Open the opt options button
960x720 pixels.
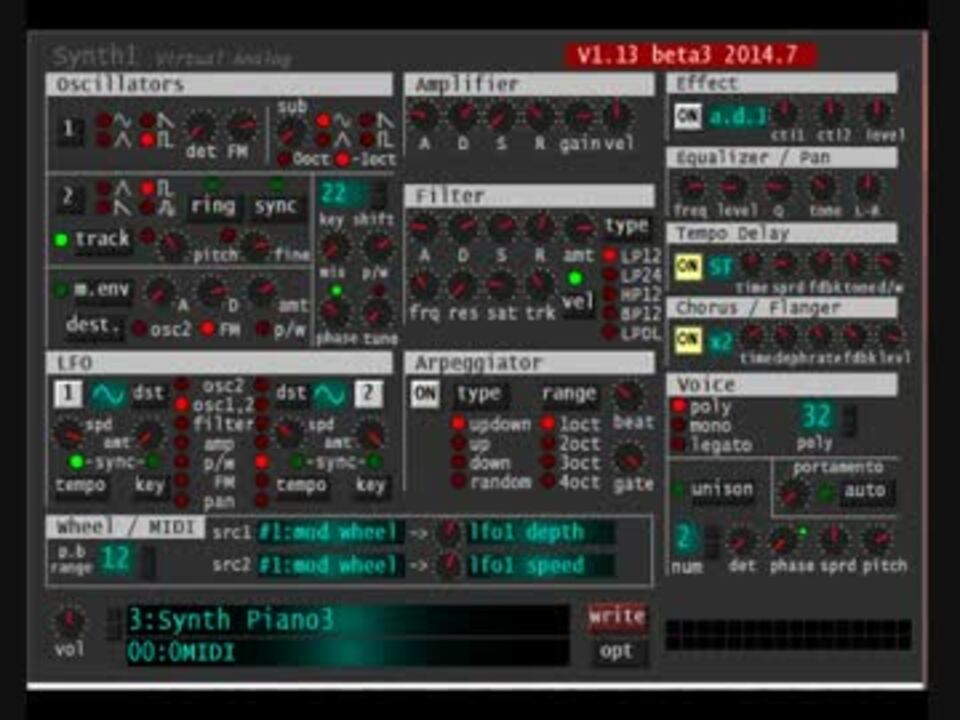(617, 651)
